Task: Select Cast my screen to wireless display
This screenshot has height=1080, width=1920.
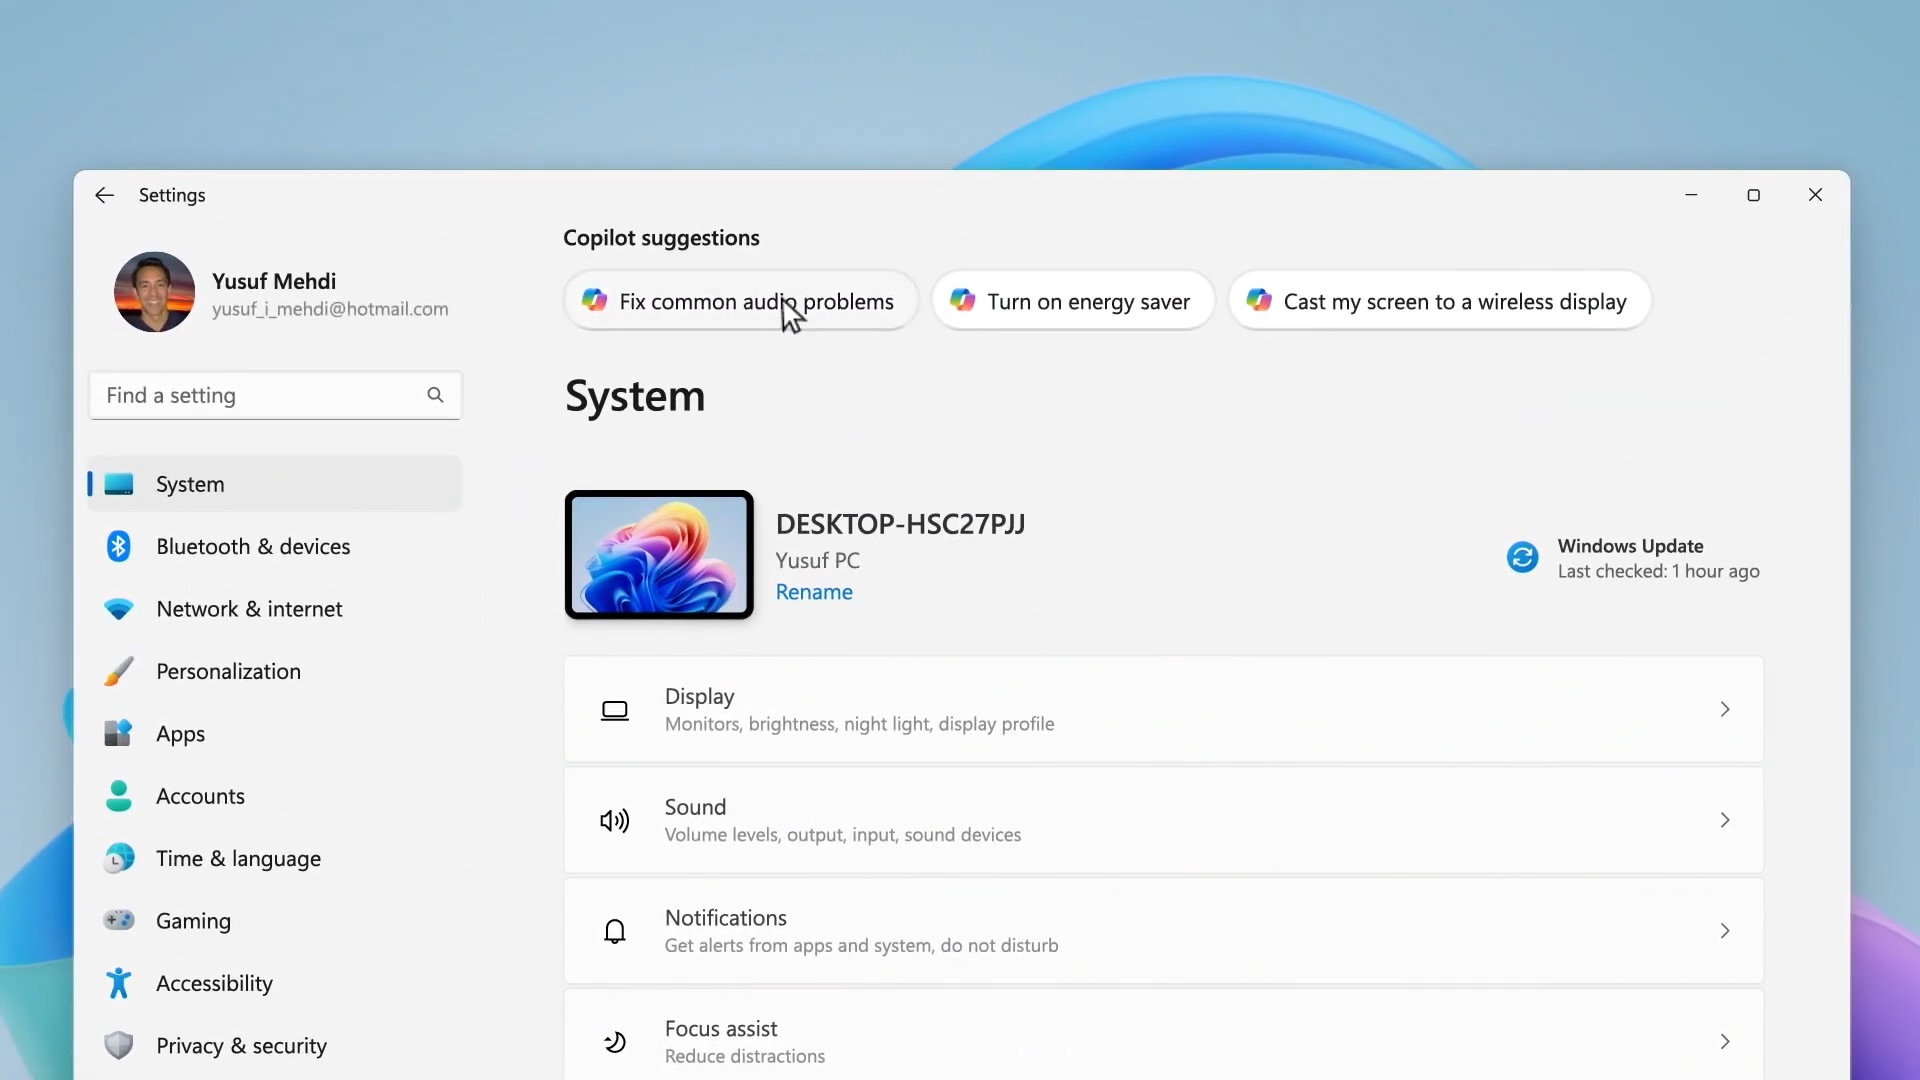Action: tap(1439, 301)
